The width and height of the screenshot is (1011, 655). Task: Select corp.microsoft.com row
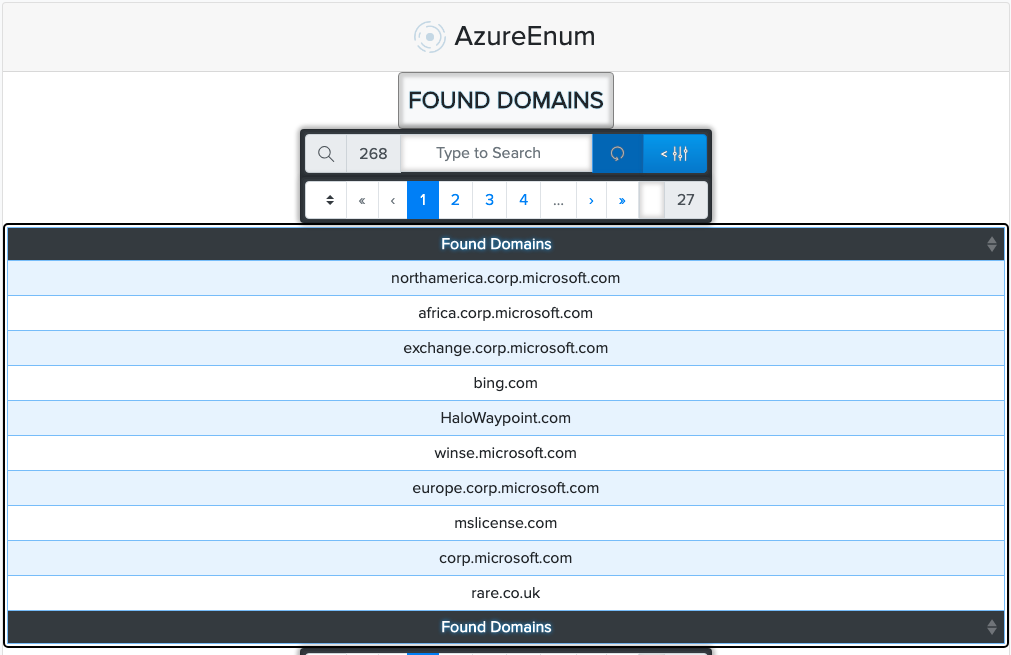click(x=506, y=558)
